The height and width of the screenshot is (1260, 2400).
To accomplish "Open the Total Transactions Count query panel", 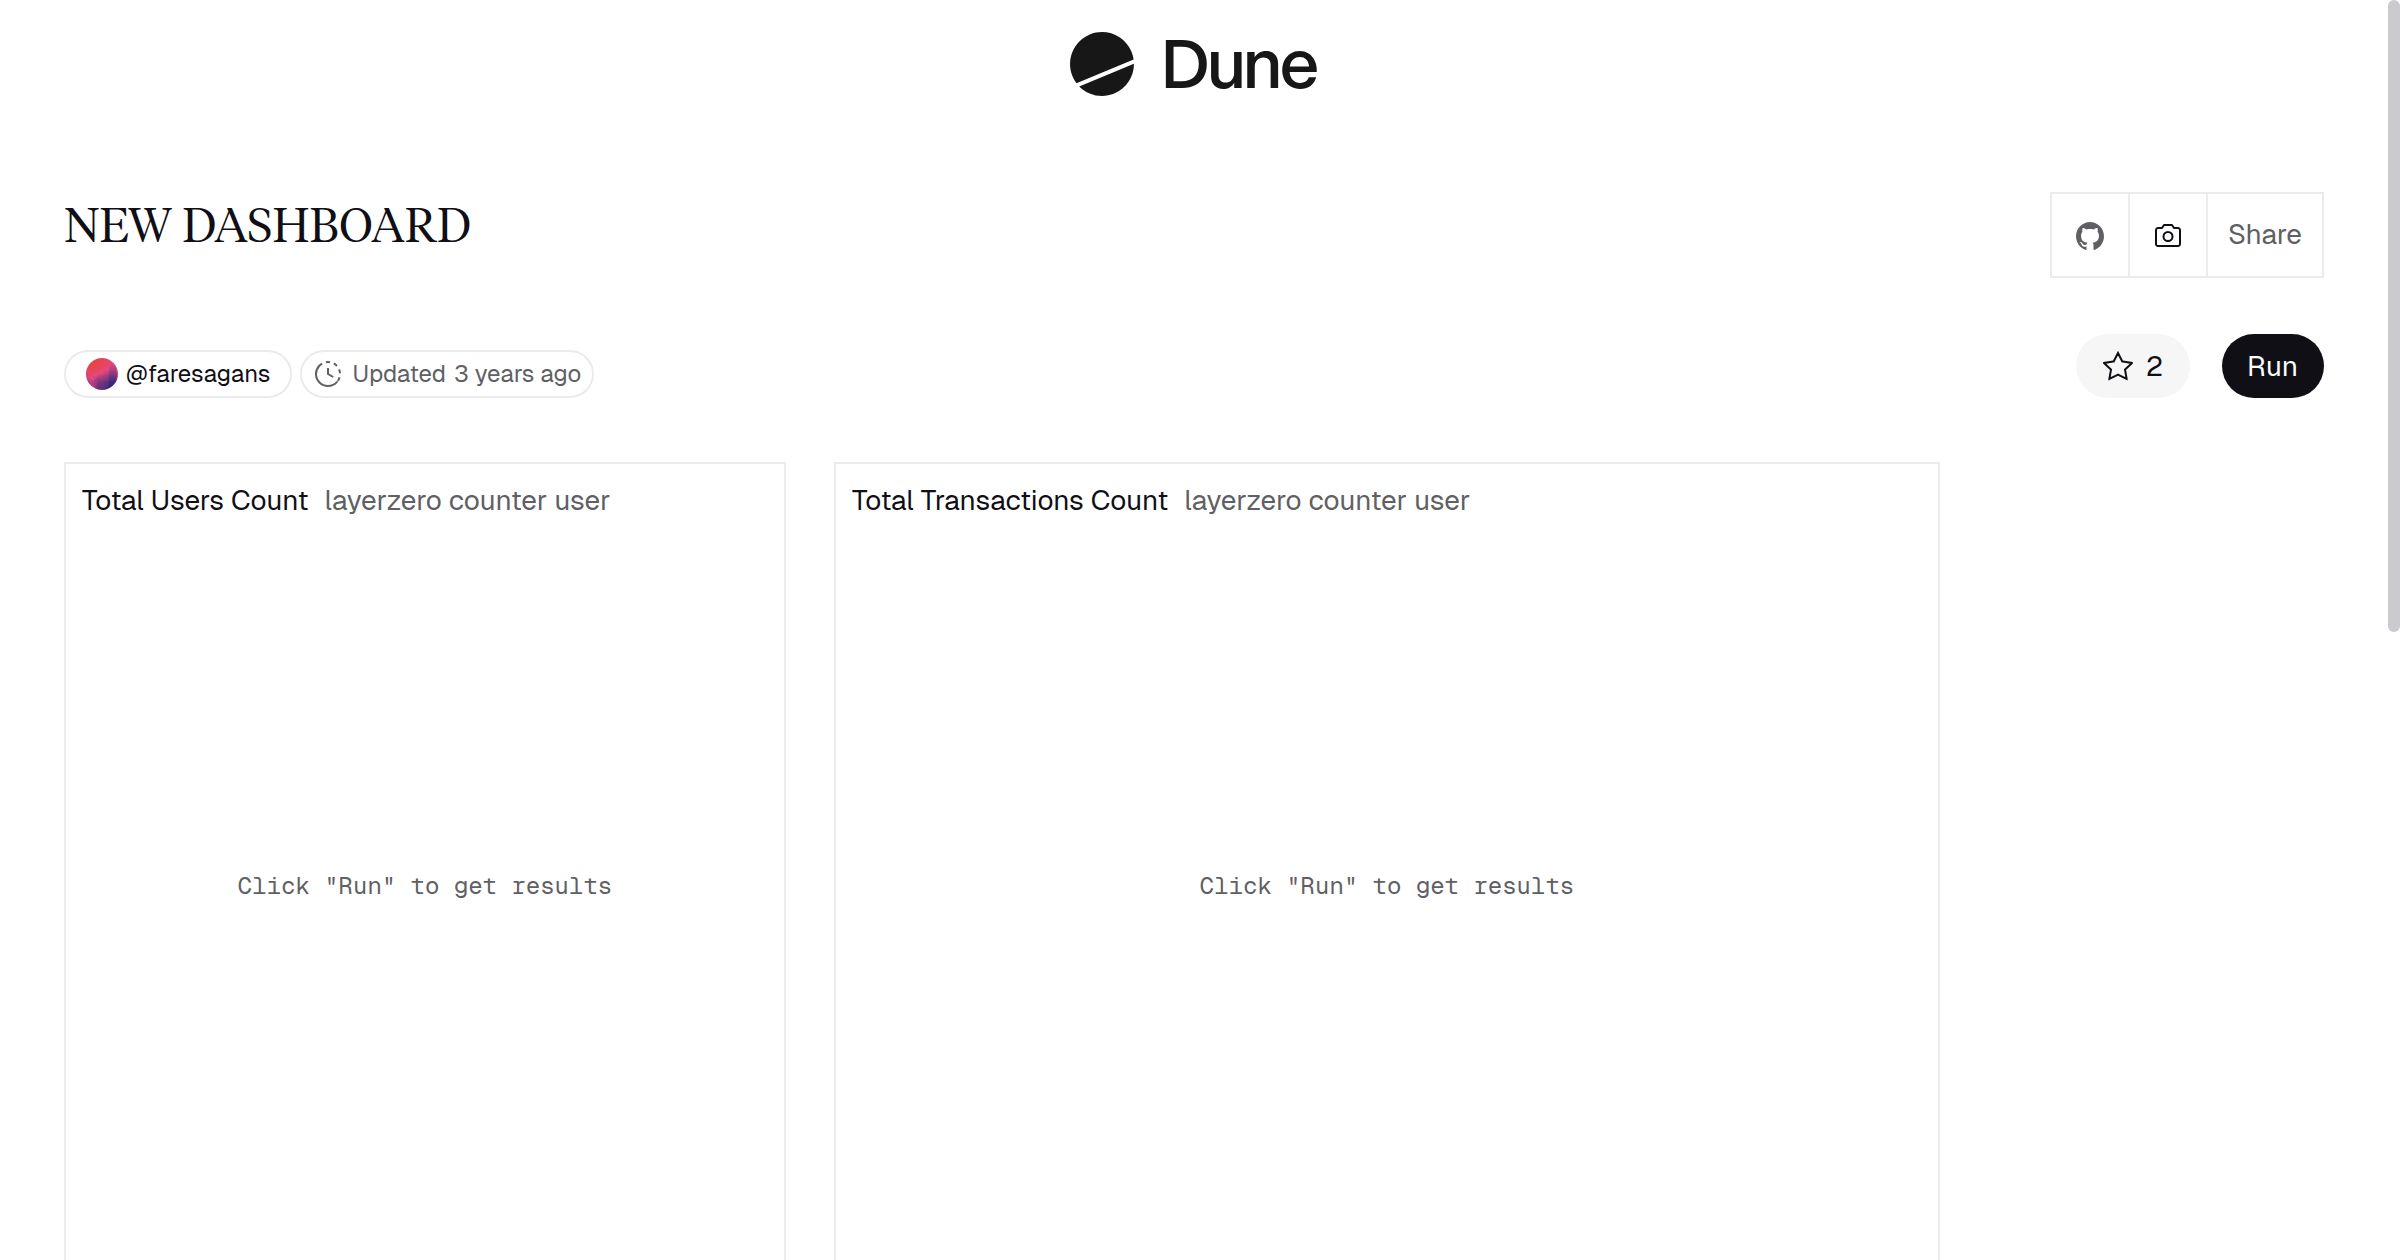I will pyautogui.click(x=1009, y=500).
